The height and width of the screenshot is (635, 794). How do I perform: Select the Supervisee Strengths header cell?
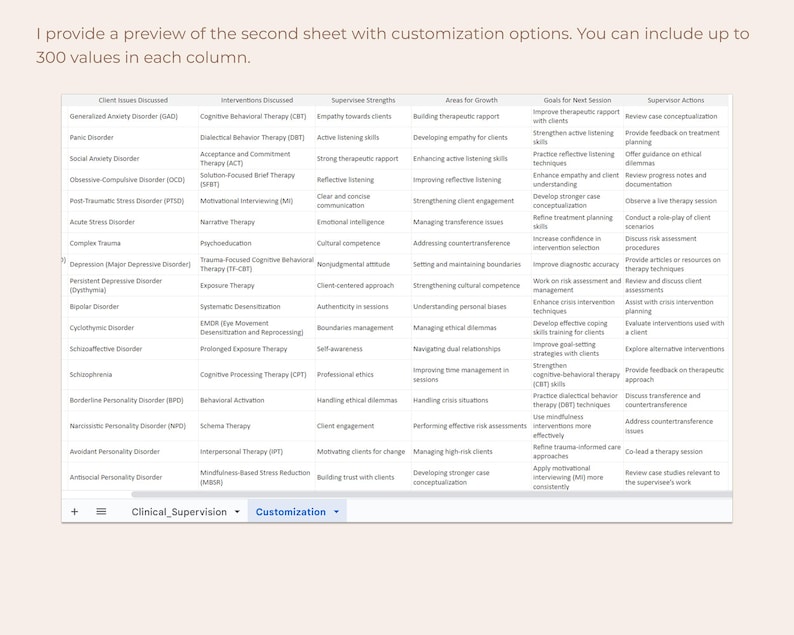(363, 100)
